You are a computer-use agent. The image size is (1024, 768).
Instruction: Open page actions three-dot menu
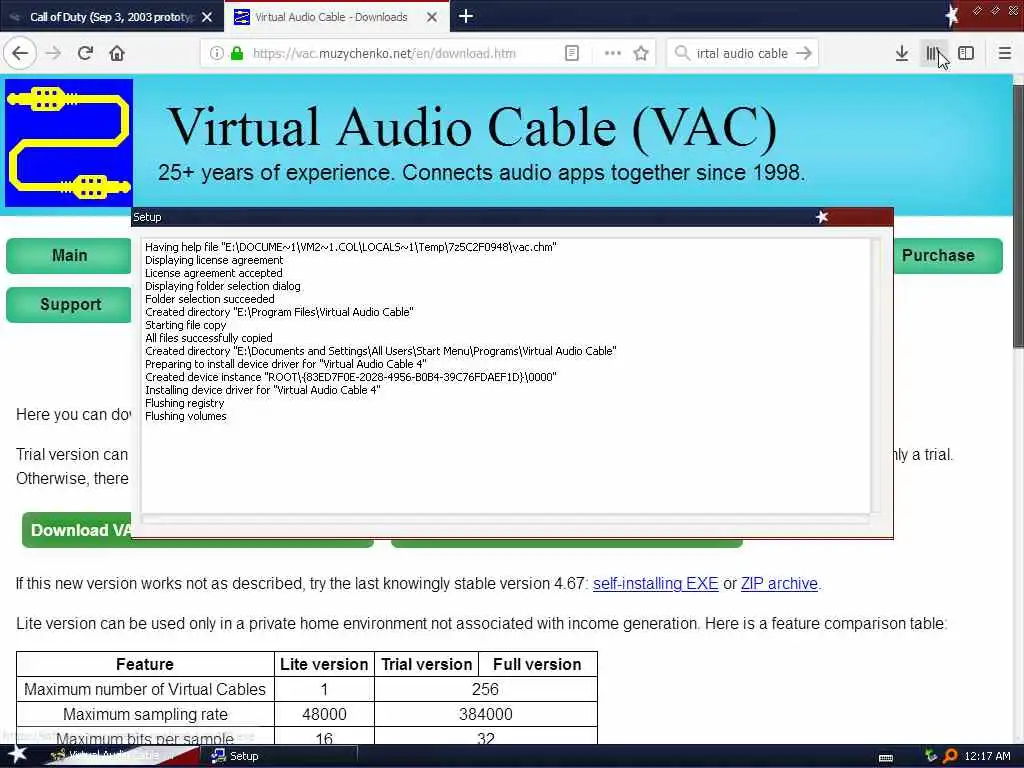(613, 54)
